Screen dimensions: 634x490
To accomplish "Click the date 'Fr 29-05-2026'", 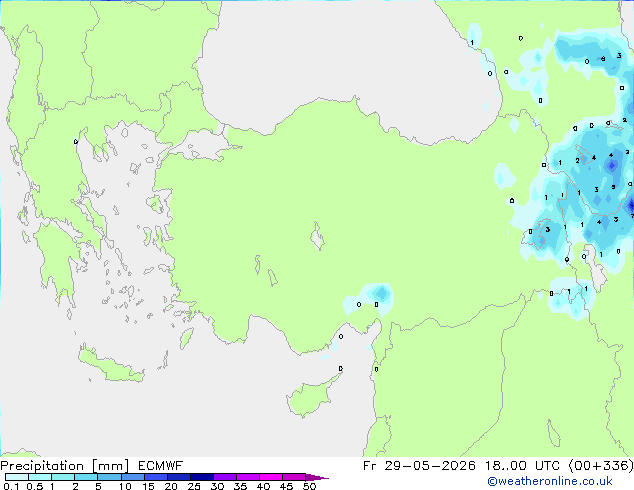I will pos(419,466).
